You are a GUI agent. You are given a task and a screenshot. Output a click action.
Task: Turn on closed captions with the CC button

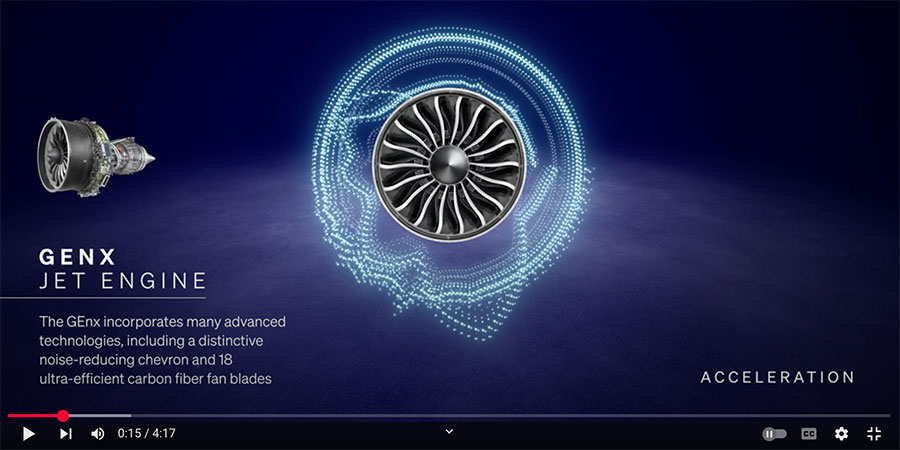(809, 434)
